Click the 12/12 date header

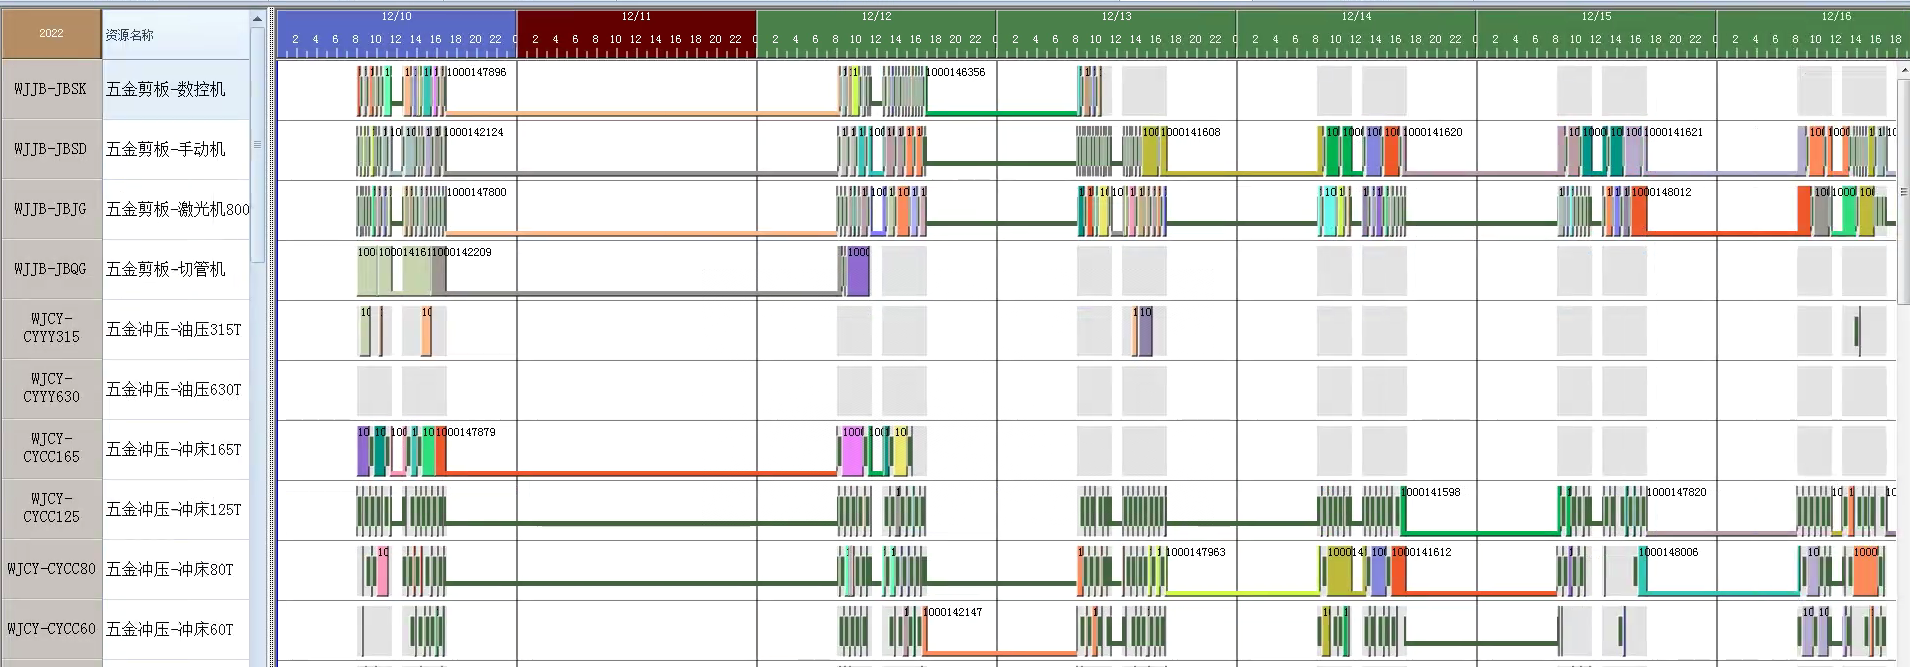point(877,17)
